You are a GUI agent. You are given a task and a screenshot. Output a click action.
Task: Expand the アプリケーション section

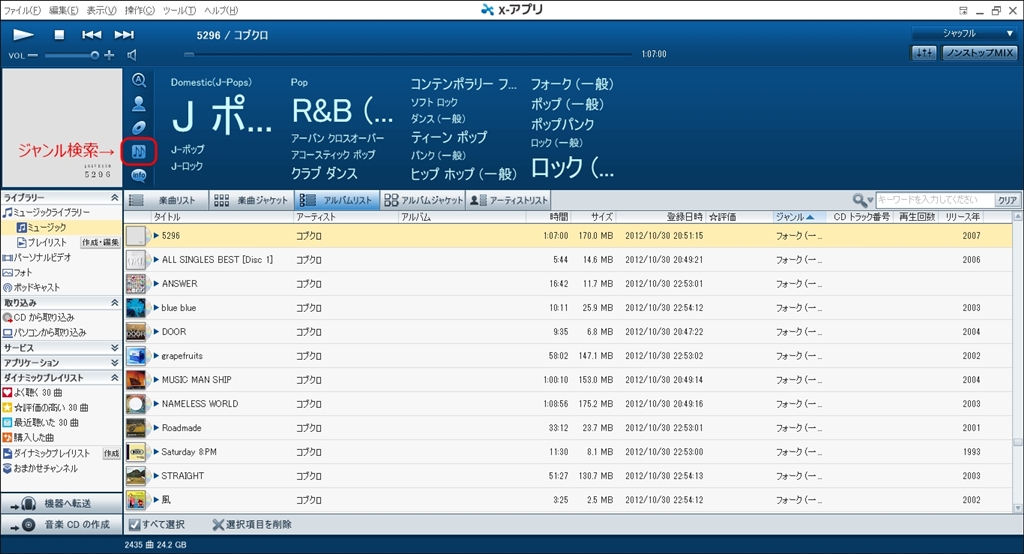click(114, 362)
